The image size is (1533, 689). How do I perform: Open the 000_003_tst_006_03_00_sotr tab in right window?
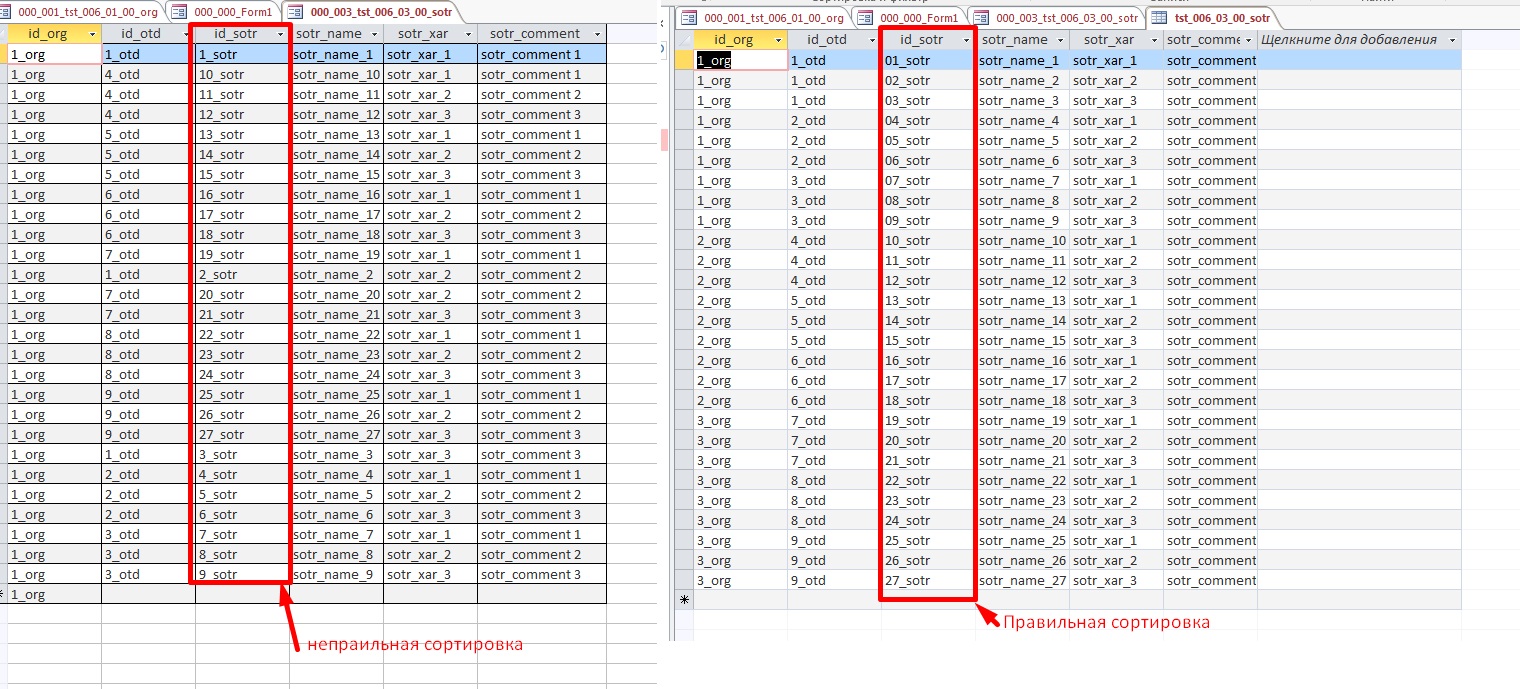tap(1066, 18)
